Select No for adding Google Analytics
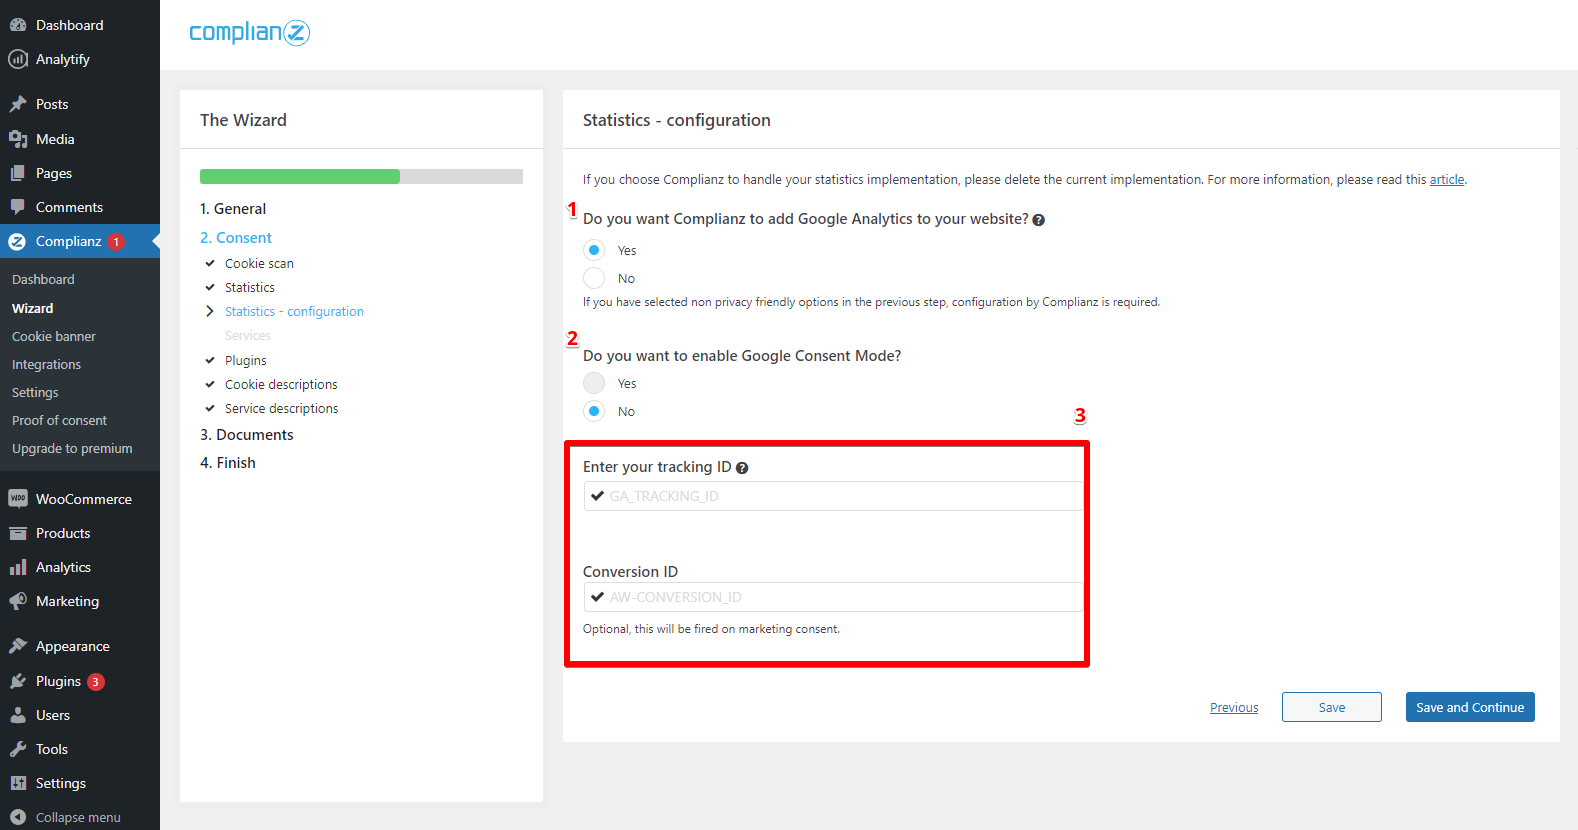 594,278
